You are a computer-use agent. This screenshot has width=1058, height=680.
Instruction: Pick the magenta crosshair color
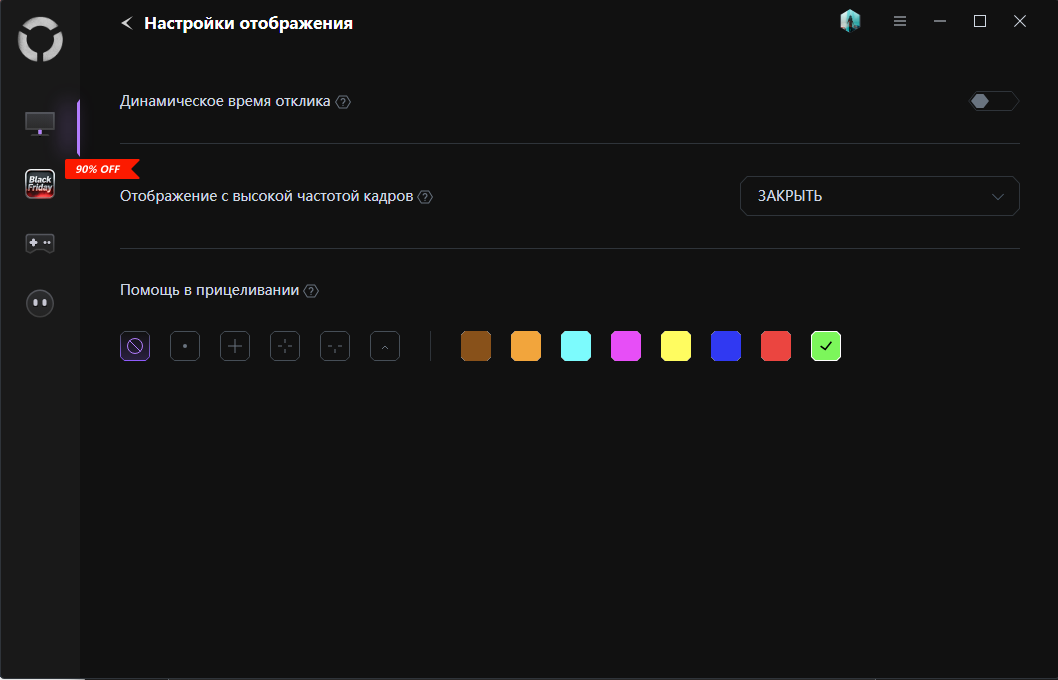click(625, 346)
